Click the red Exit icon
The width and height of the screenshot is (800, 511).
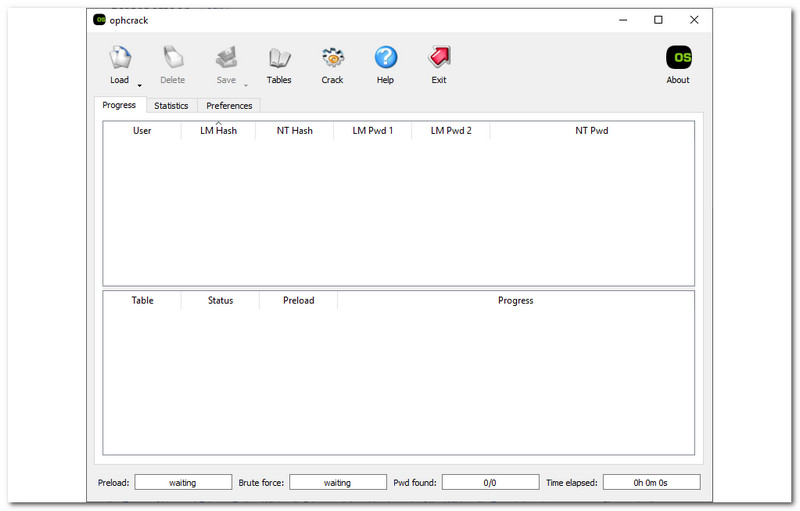pos(439,58)
